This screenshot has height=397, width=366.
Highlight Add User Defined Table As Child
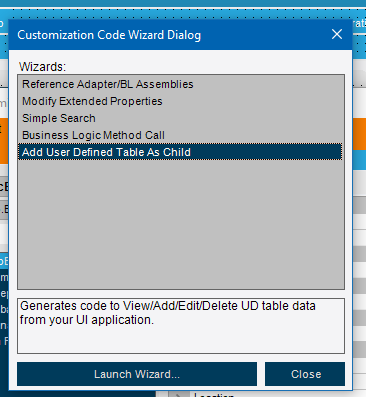coord(180,152)
